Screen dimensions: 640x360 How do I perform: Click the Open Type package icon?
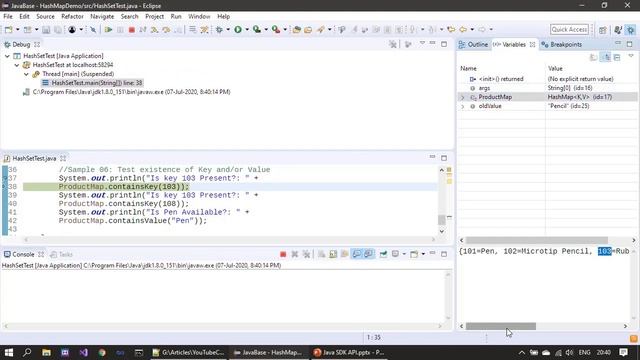tap(297, 29)
